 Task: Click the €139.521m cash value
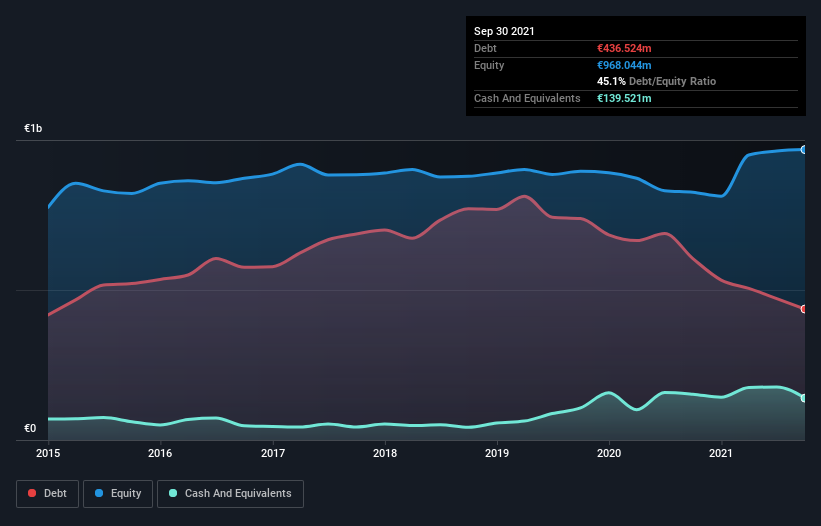point(624,98)
